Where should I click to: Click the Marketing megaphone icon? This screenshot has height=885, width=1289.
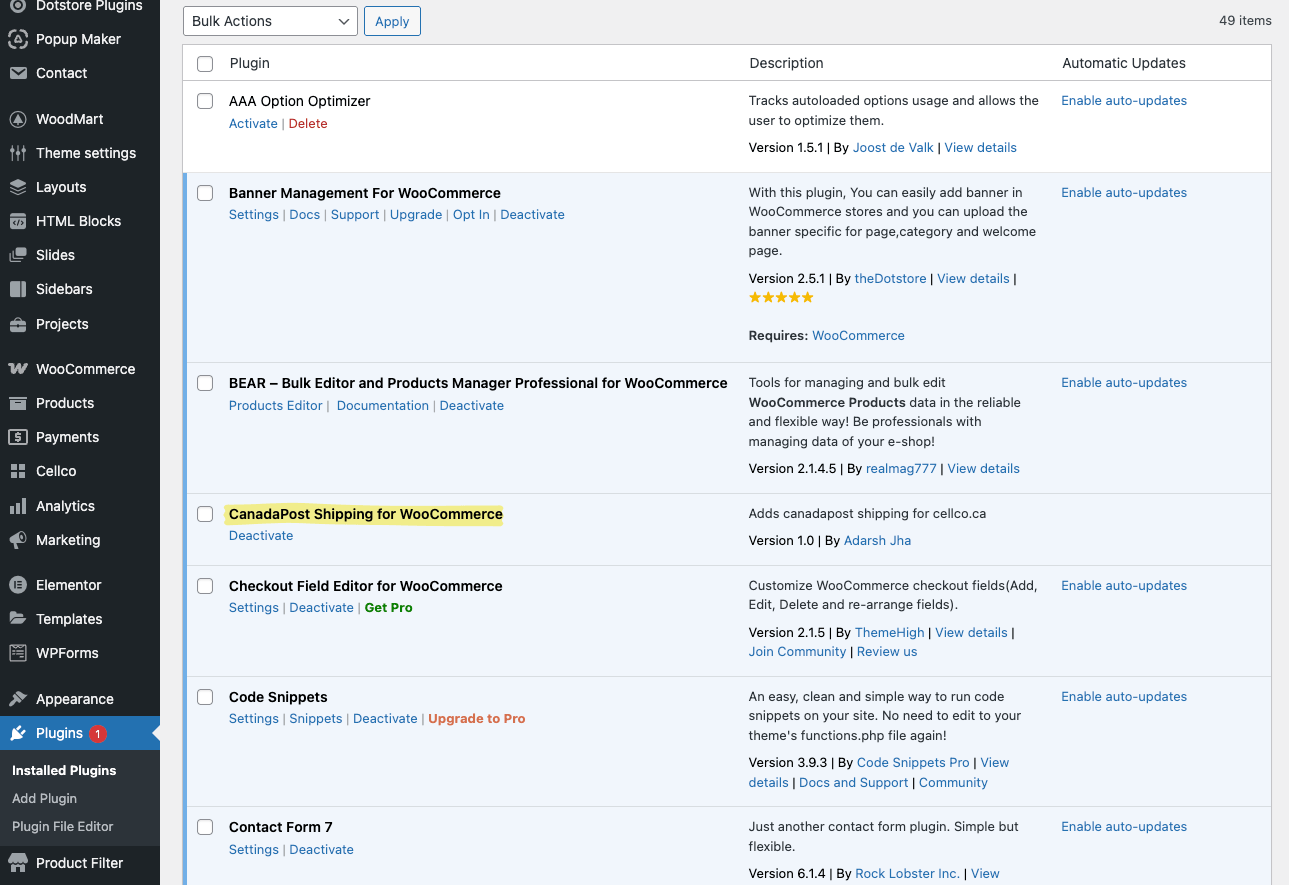[x=17, y=540]
